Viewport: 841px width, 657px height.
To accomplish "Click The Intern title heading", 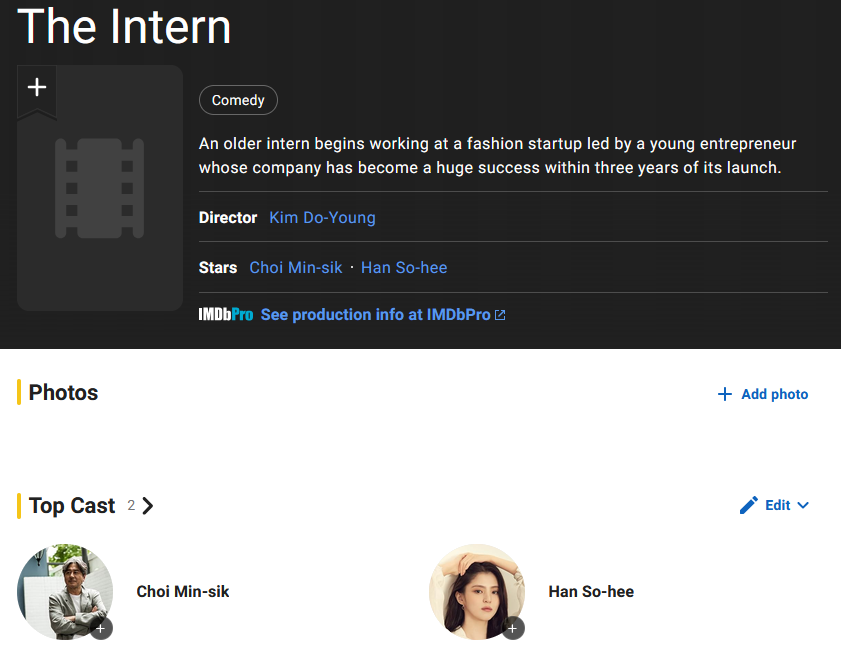I will (x=124, y=26).
